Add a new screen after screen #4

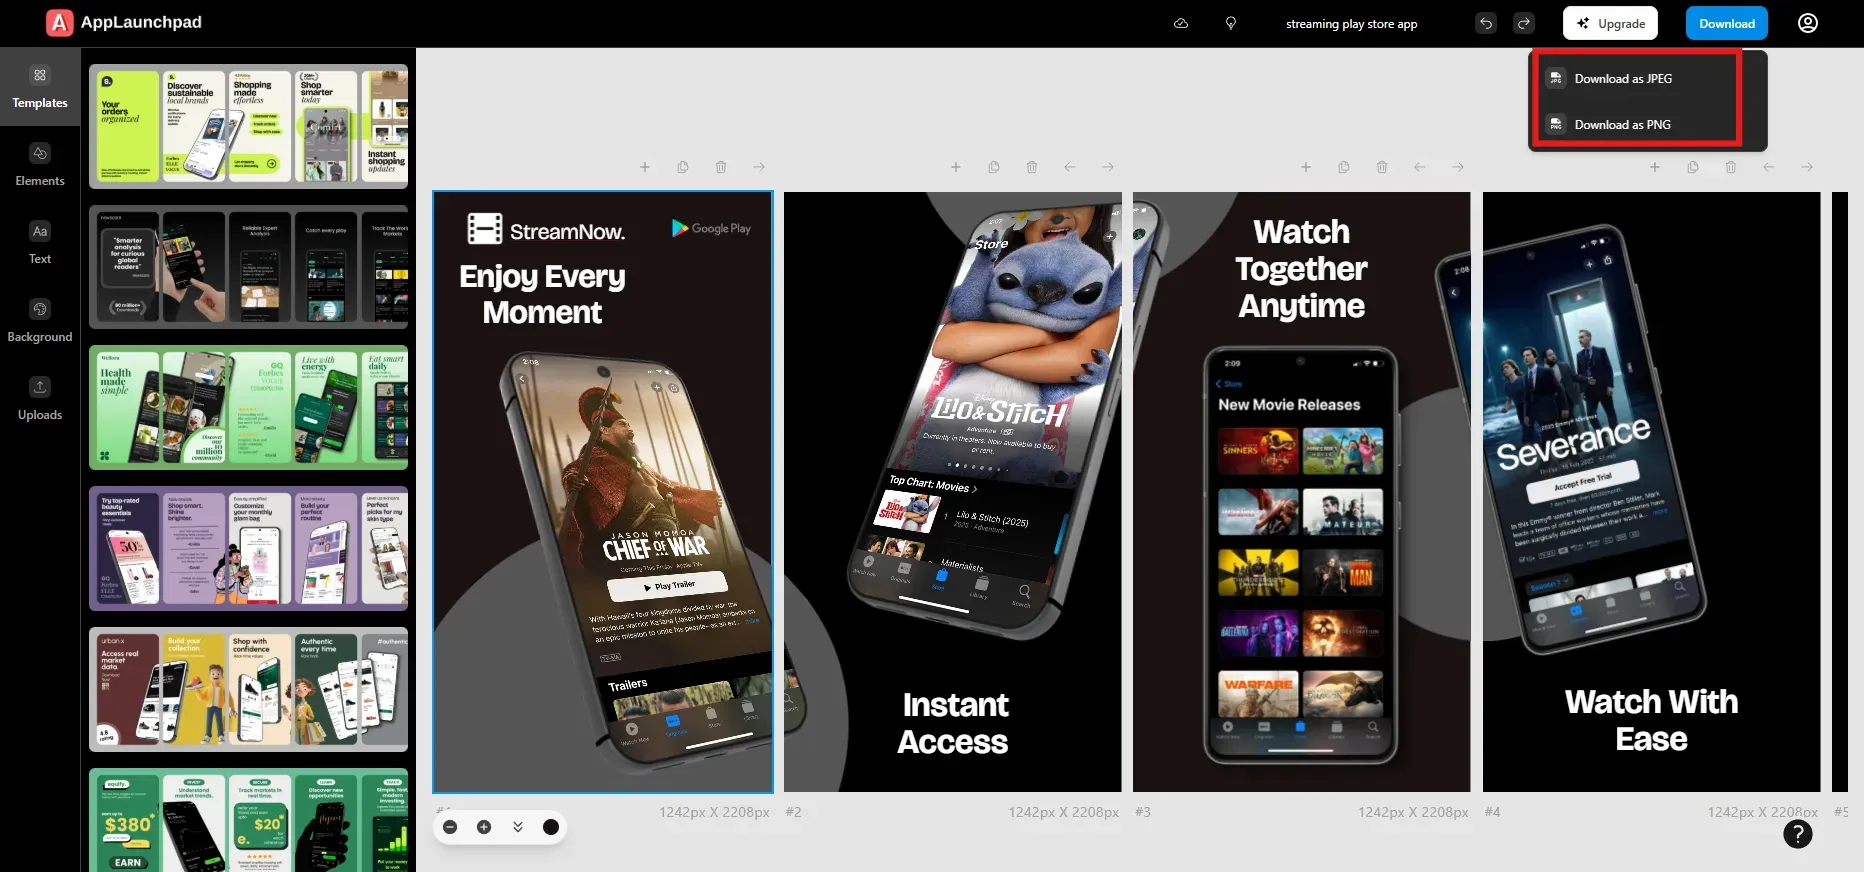coord(1655,167)
